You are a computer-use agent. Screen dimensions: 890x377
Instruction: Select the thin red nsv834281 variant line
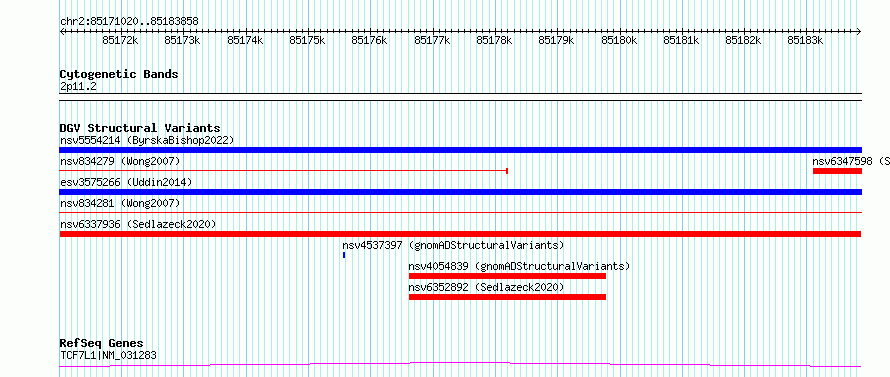pyautogui.click(x=460, y=212)
